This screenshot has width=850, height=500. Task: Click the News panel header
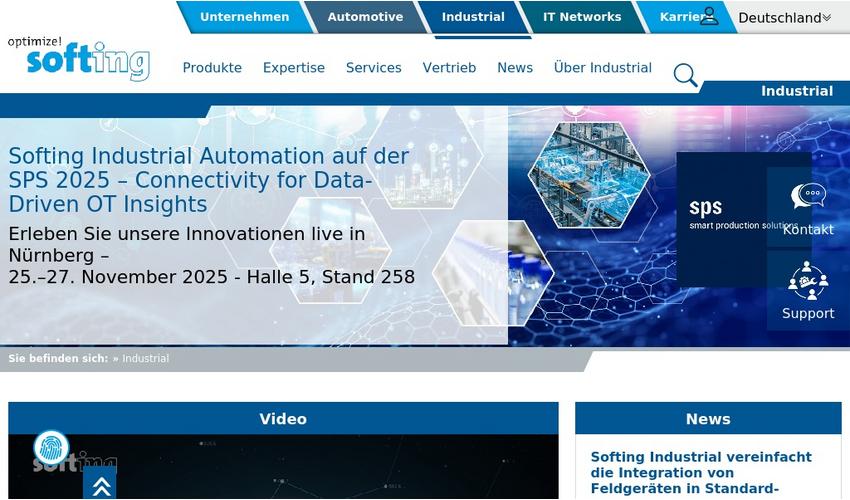tap(708, 419)
